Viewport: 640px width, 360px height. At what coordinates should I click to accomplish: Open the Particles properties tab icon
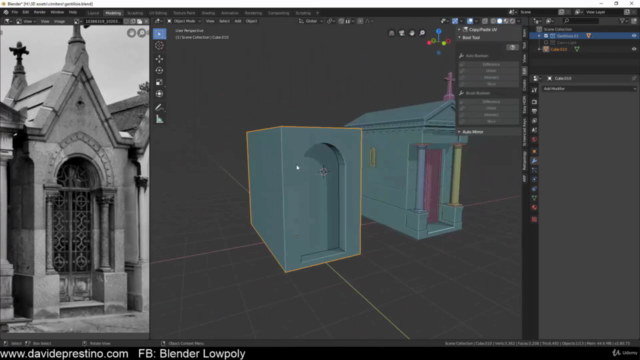pyautogui.click(x=534, y=170)
